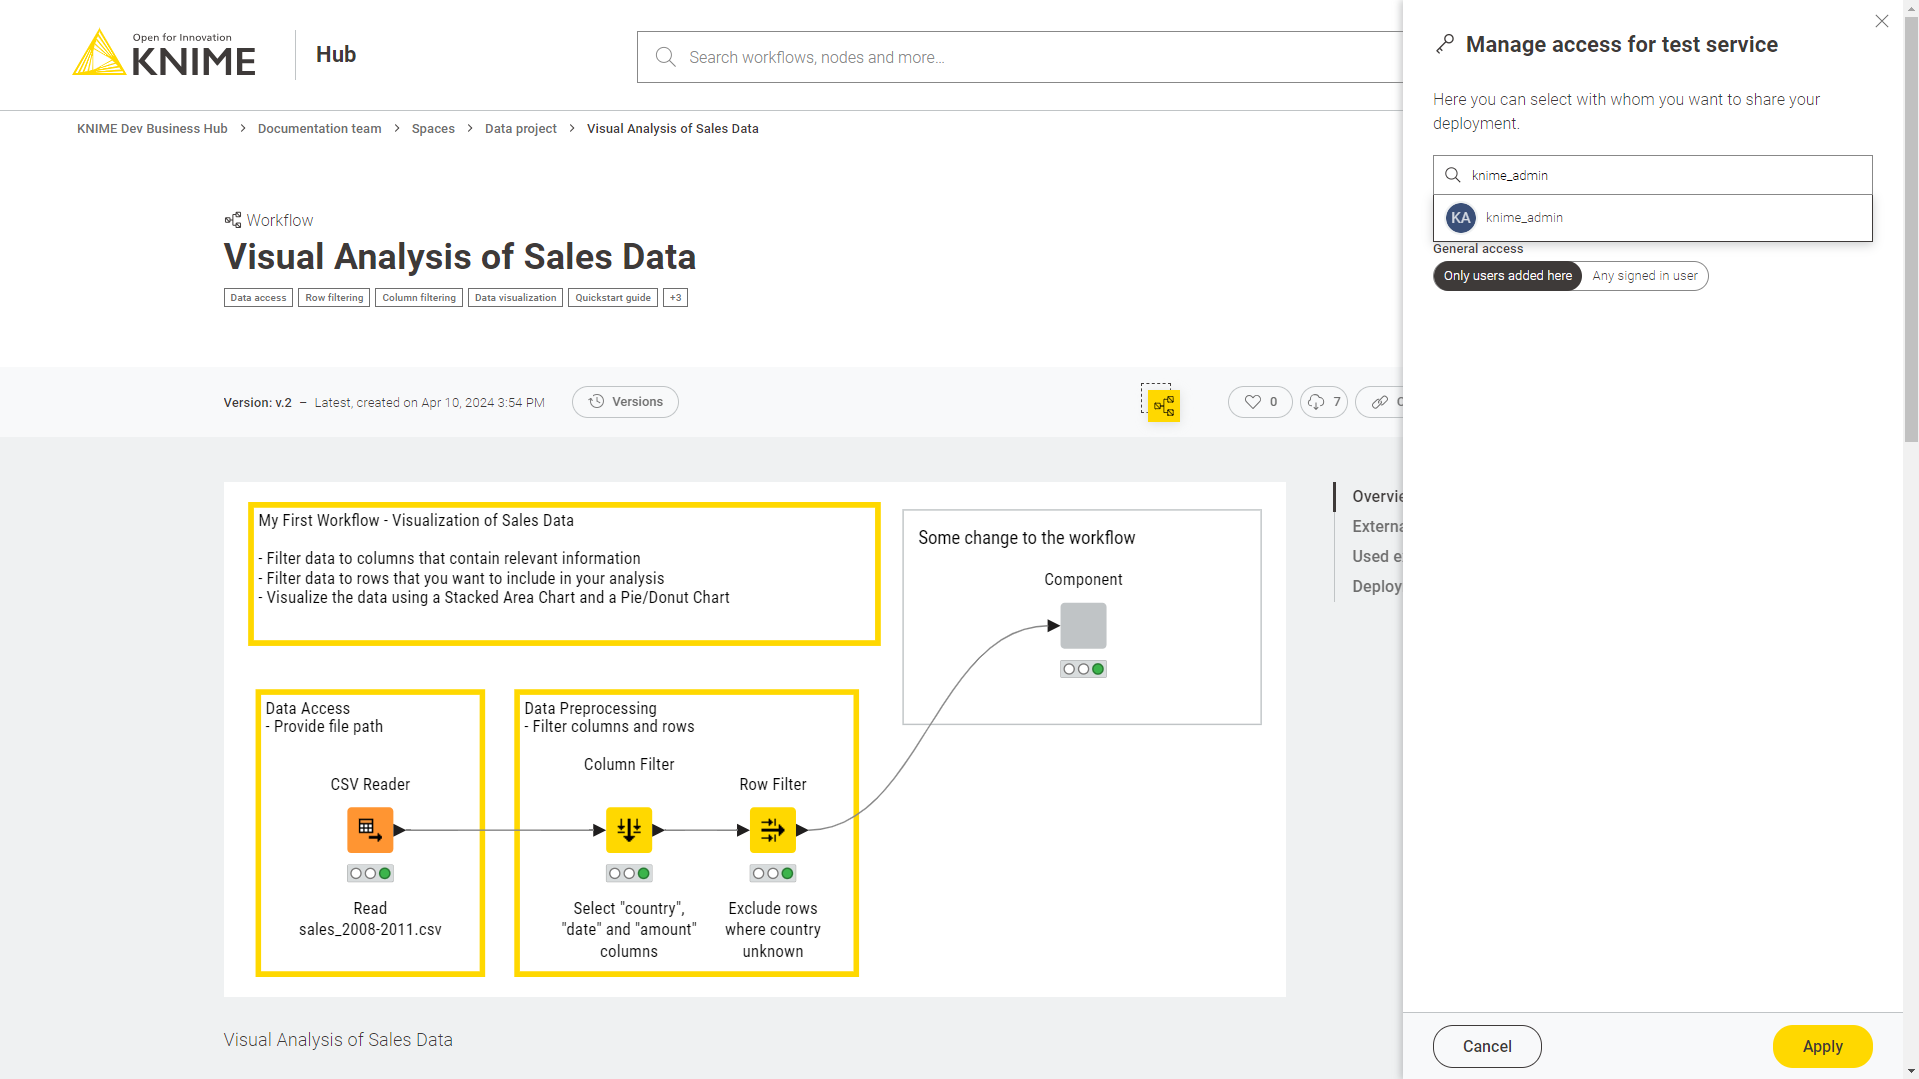
Task: Open the Spaces breadcrumb item
Action: click(433, 129)
